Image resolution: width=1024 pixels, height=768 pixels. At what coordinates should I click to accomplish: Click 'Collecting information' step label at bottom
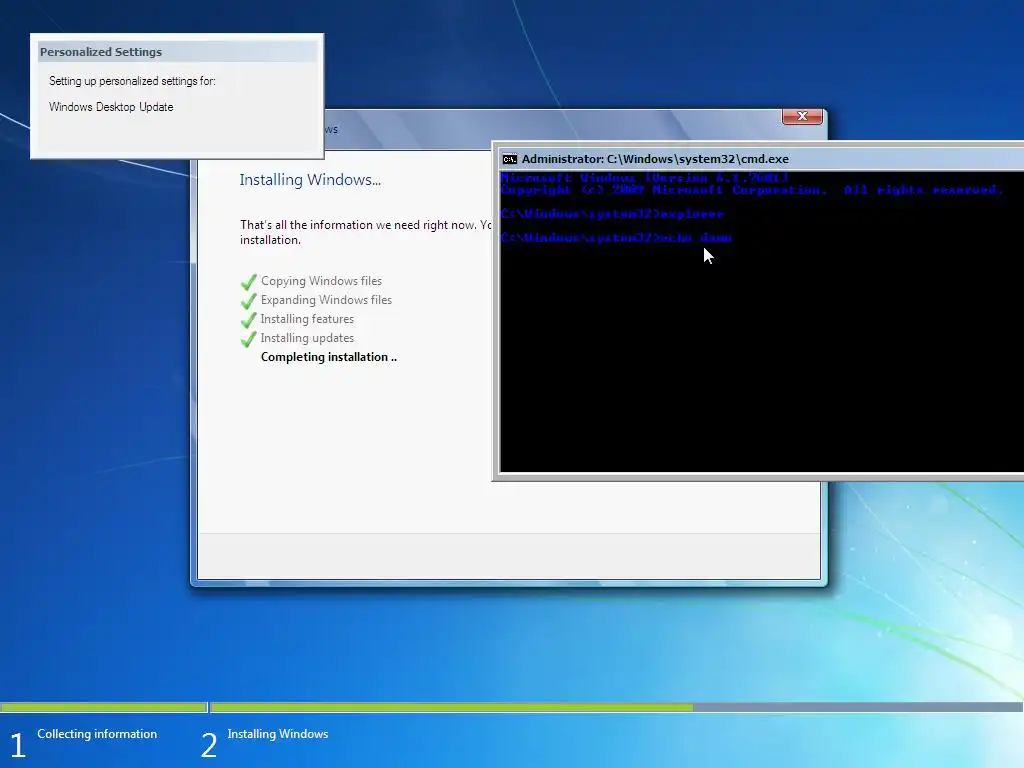pos(97,734)
